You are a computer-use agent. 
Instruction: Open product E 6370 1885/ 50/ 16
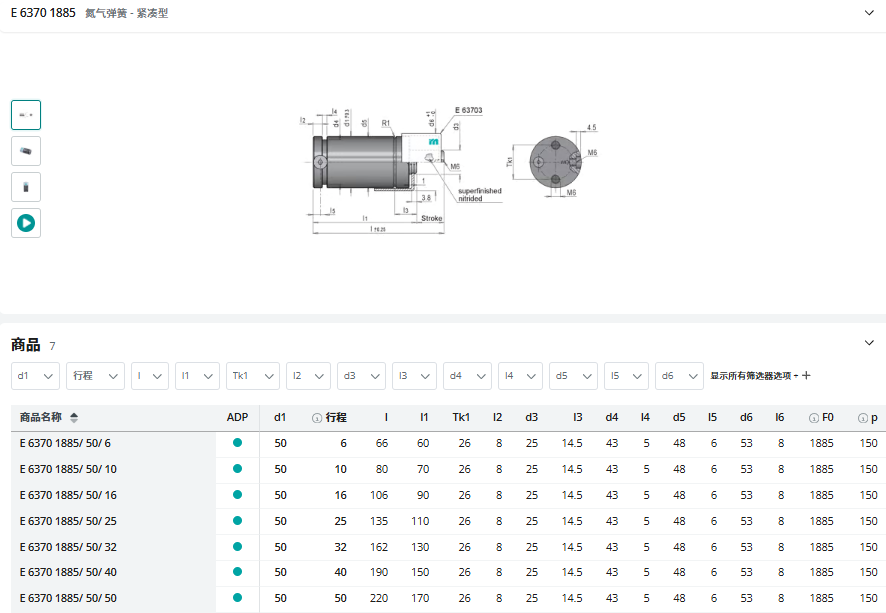68,495
